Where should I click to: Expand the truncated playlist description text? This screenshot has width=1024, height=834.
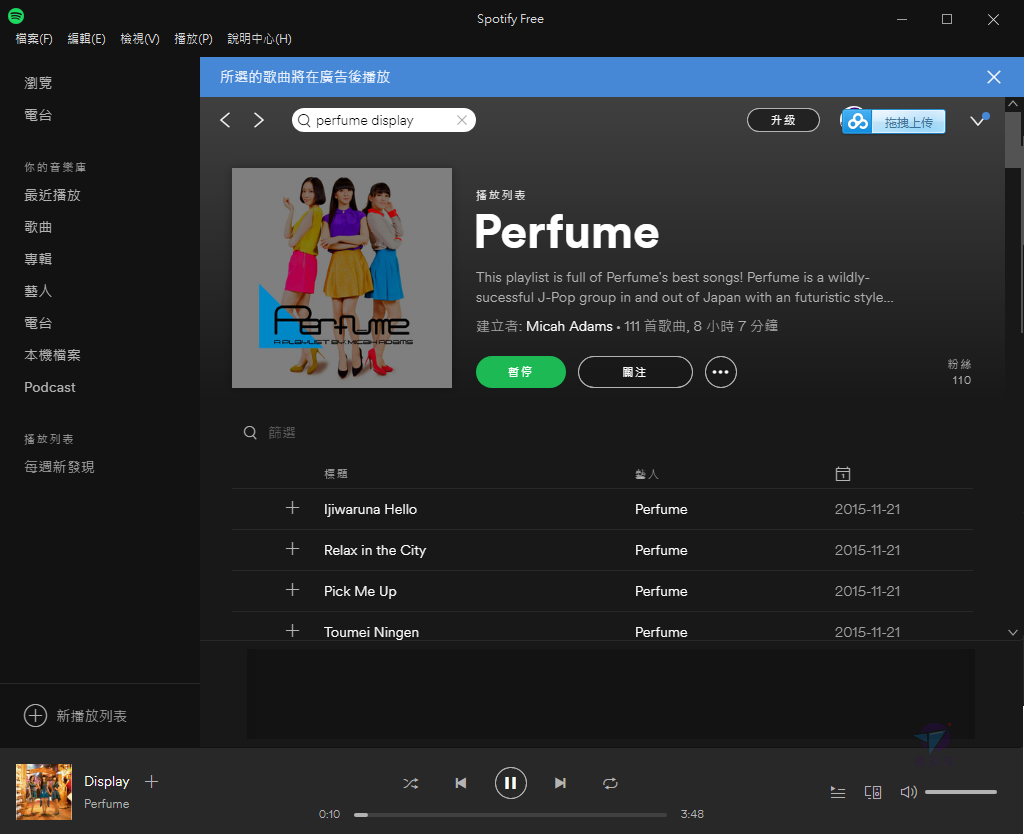[684, 287]
